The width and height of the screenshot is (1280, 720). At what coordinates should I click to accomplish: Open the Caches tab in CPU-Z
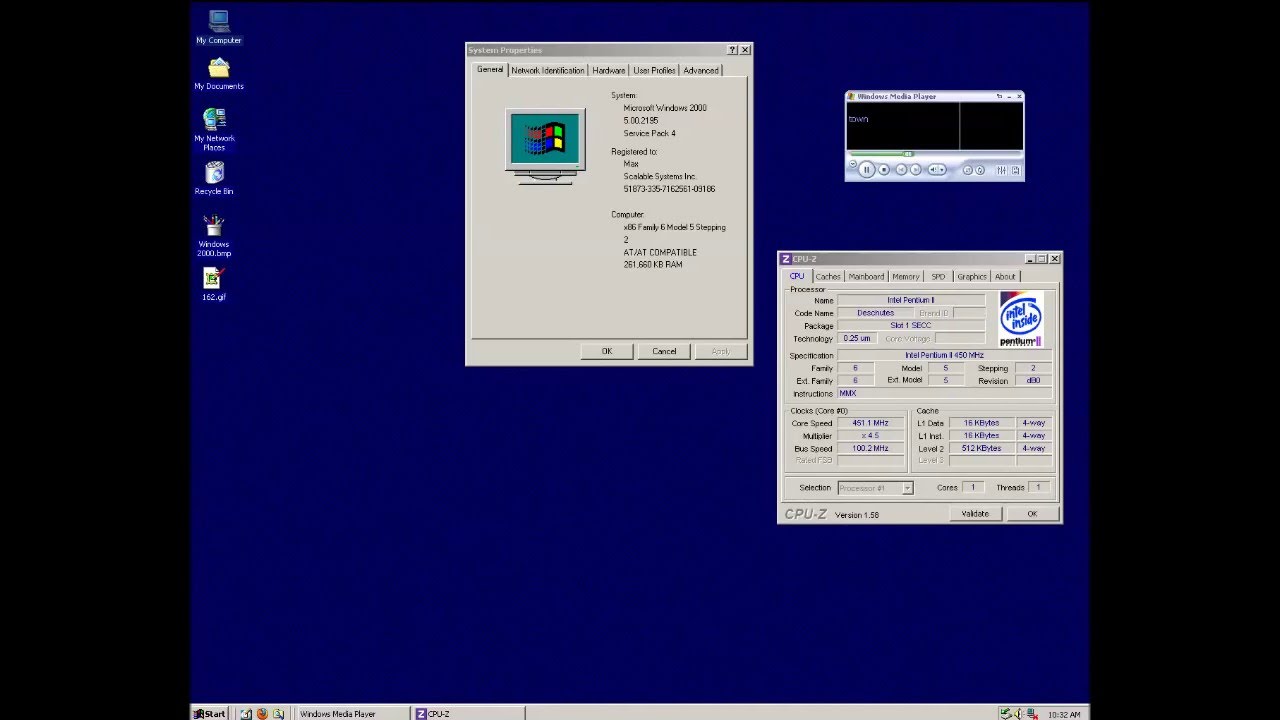click(x=828, y=276)
